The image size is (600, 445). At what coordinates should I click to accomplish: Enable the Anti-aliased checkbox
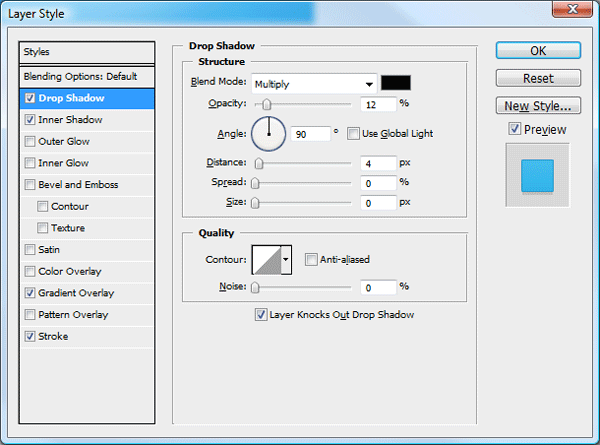pos(311,260)
